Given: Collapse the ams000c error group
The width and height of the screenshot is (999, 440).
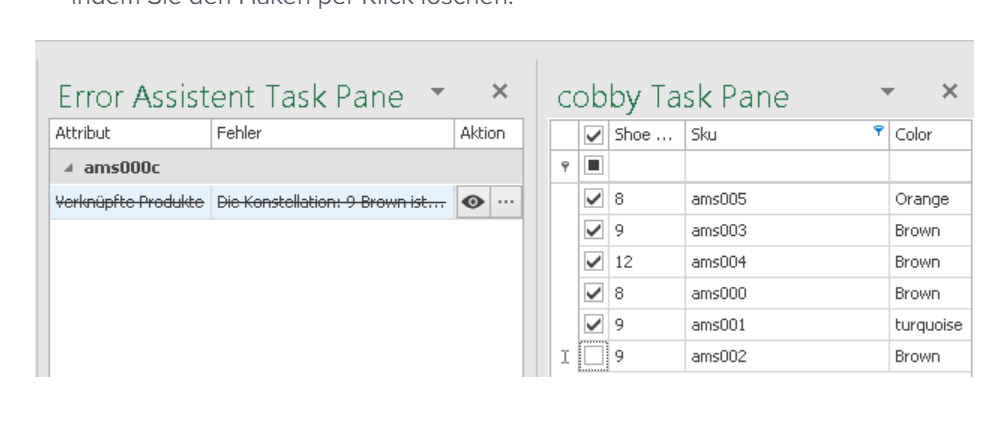Looking at the screenshot, I should pos(69,168).
